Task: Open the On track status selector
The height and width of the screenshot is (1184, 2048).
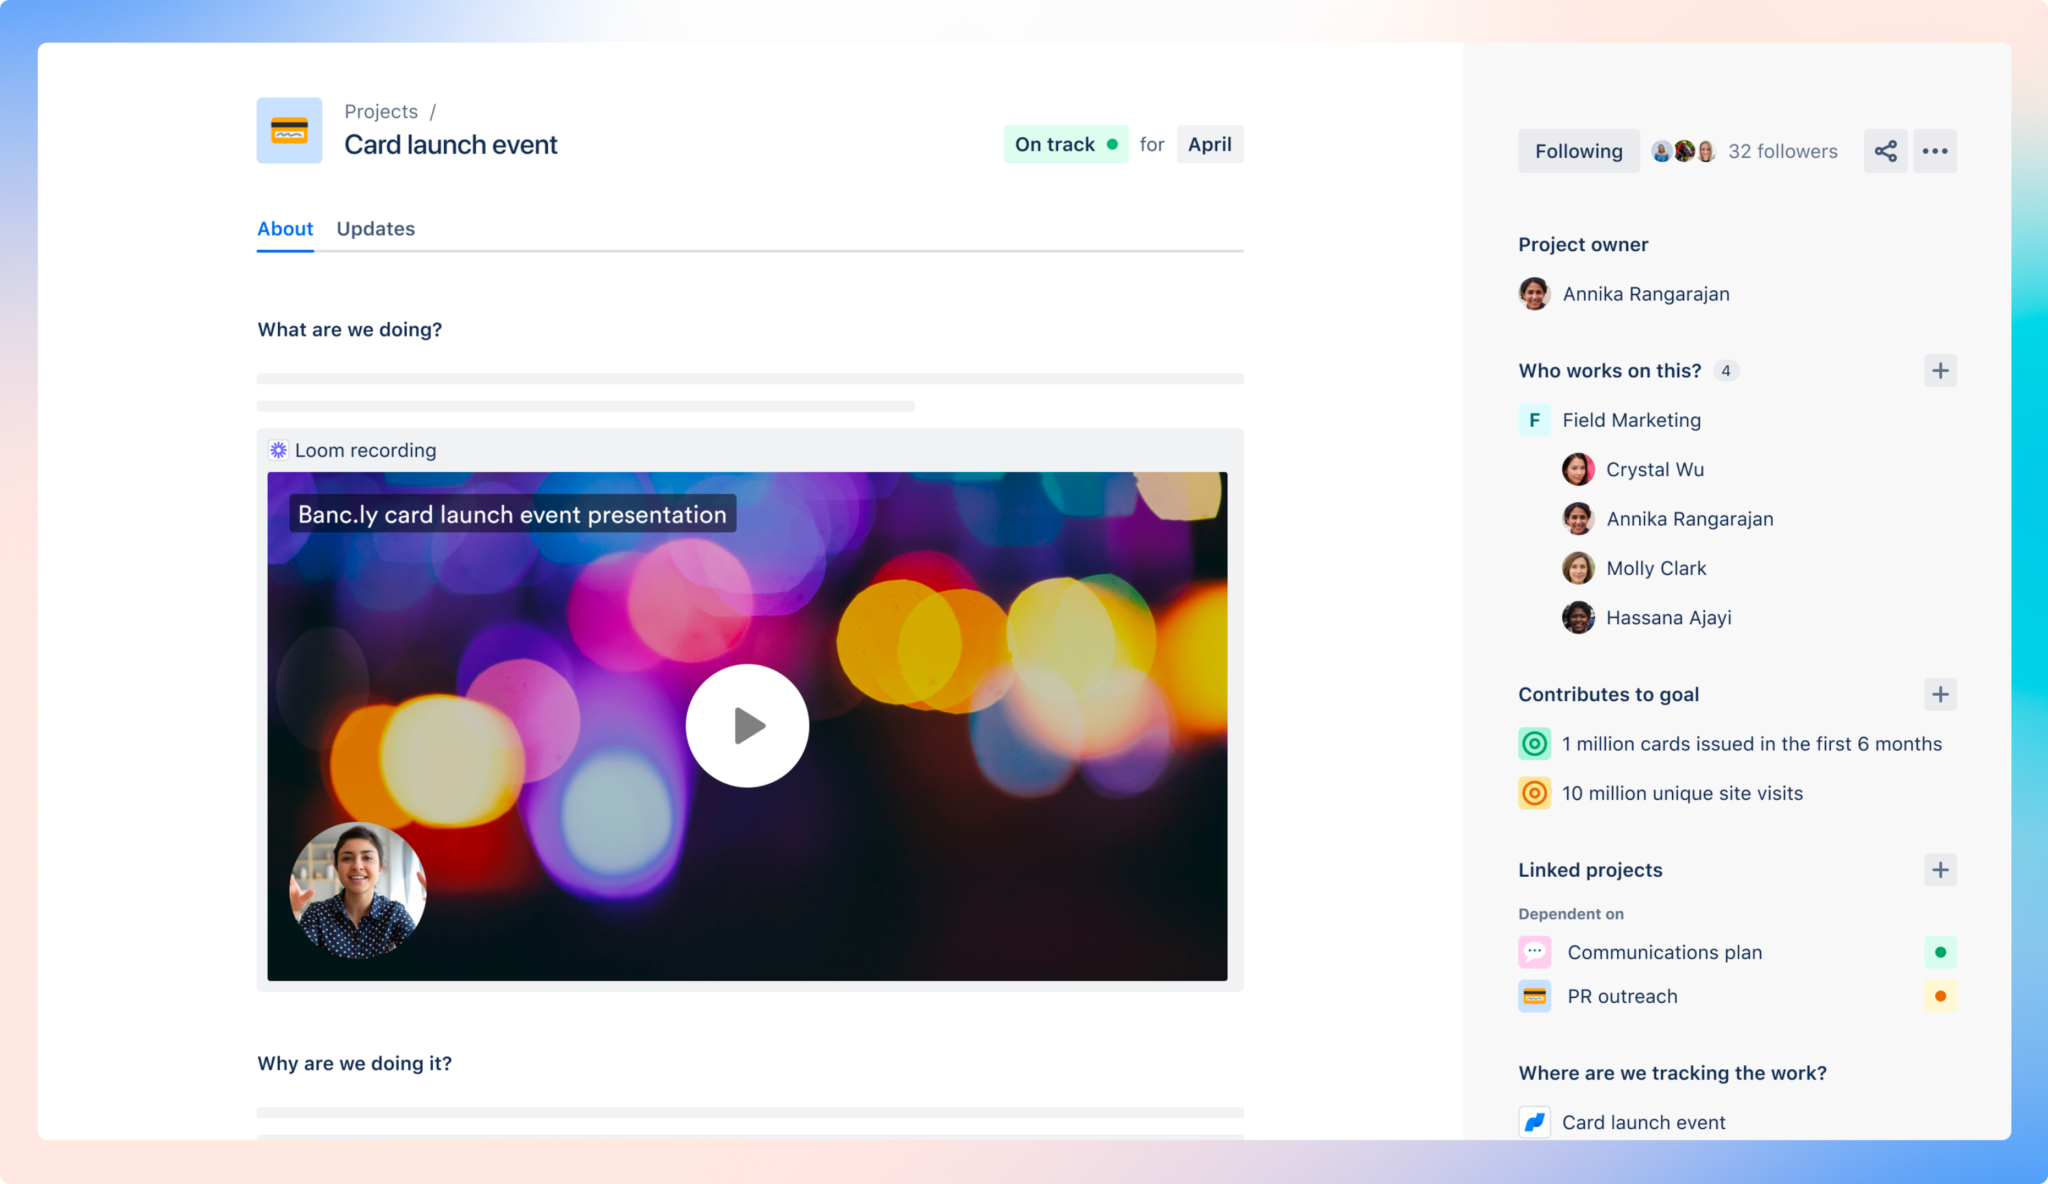Action: [x=1065, y=144]
